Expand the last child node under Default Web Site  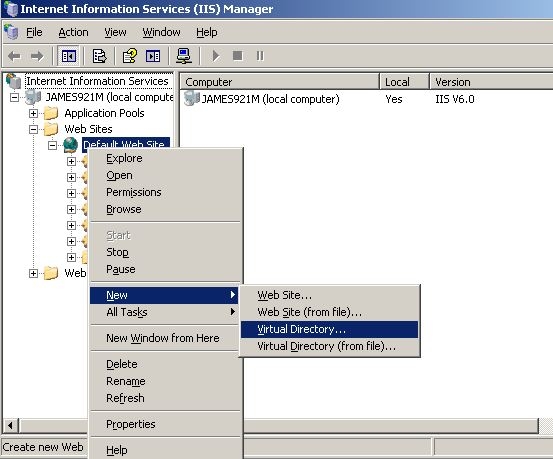pos(72,257)
